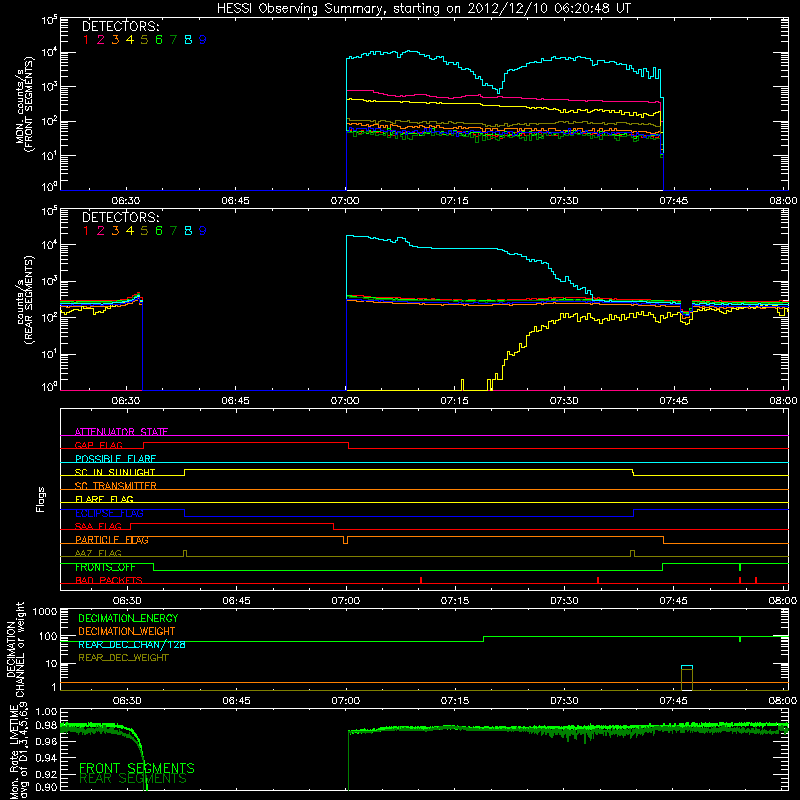Click red detector '1' in rear segments legend

pyautogui.click(x=86, y=231)
